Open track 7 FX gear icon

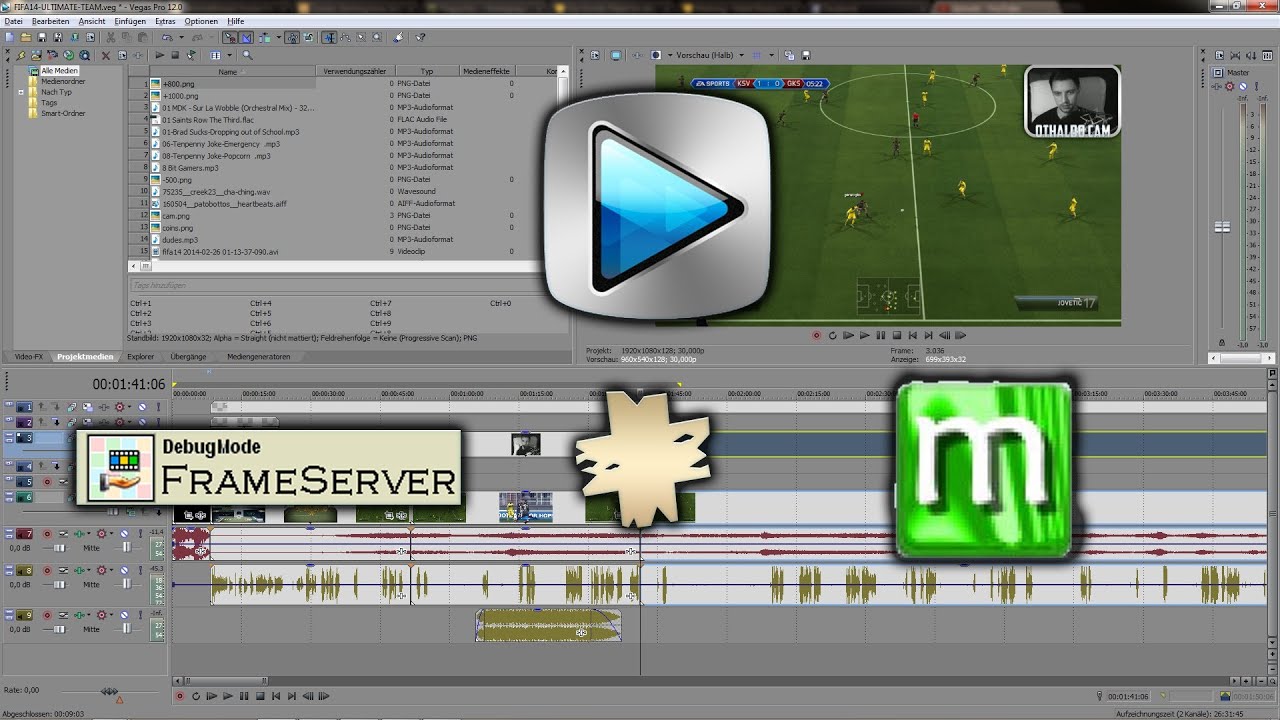(x=101, y=533)
